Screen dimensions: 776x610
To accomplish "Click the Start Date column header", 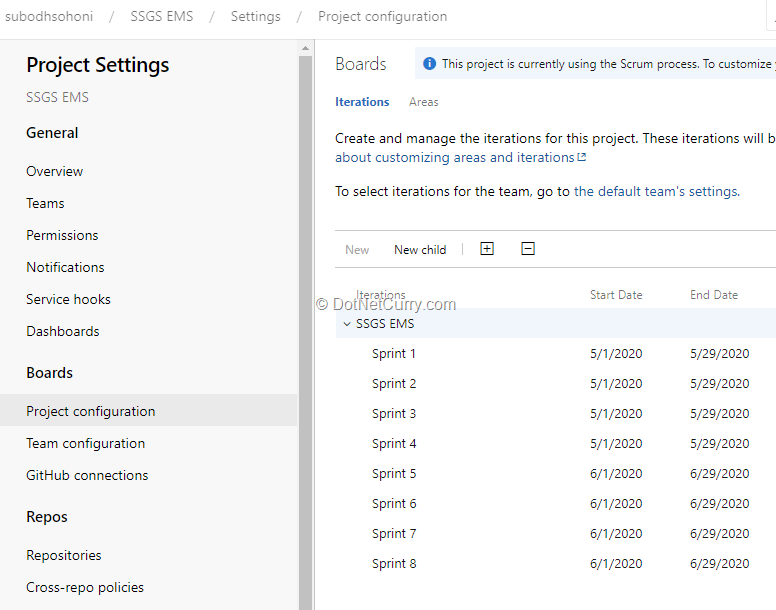I will click(x=616, y=295).
